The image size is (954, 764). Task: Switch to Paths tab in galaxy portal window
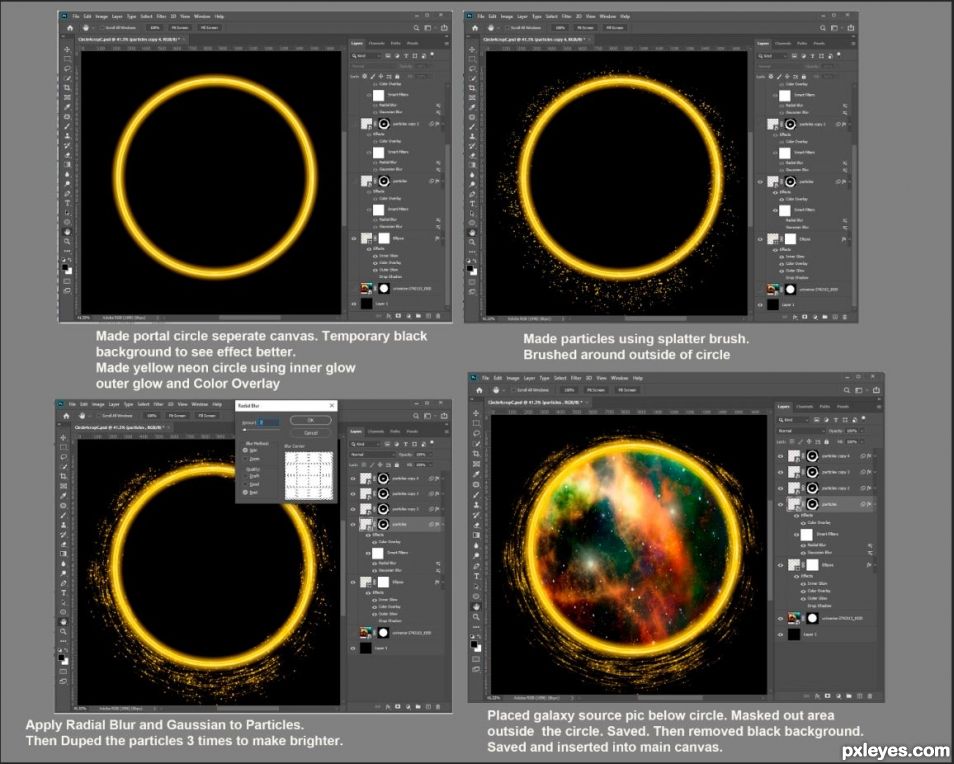click(825, 406)
